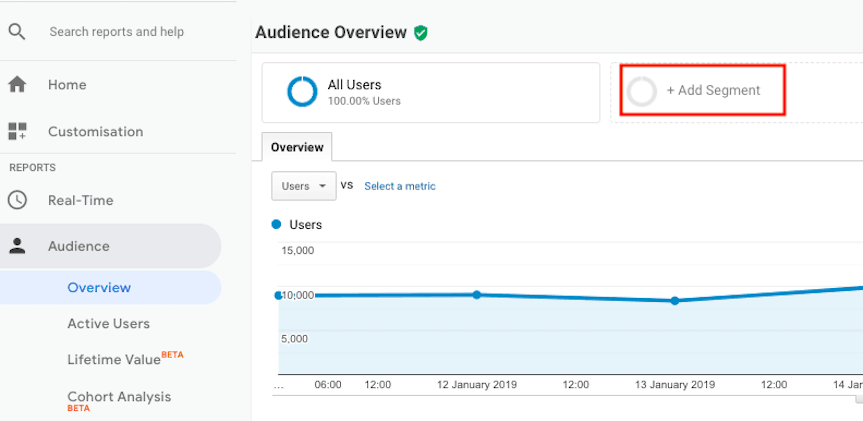Click the Home house icon
The image size is (863, 421).
click(x=17, y=85)
